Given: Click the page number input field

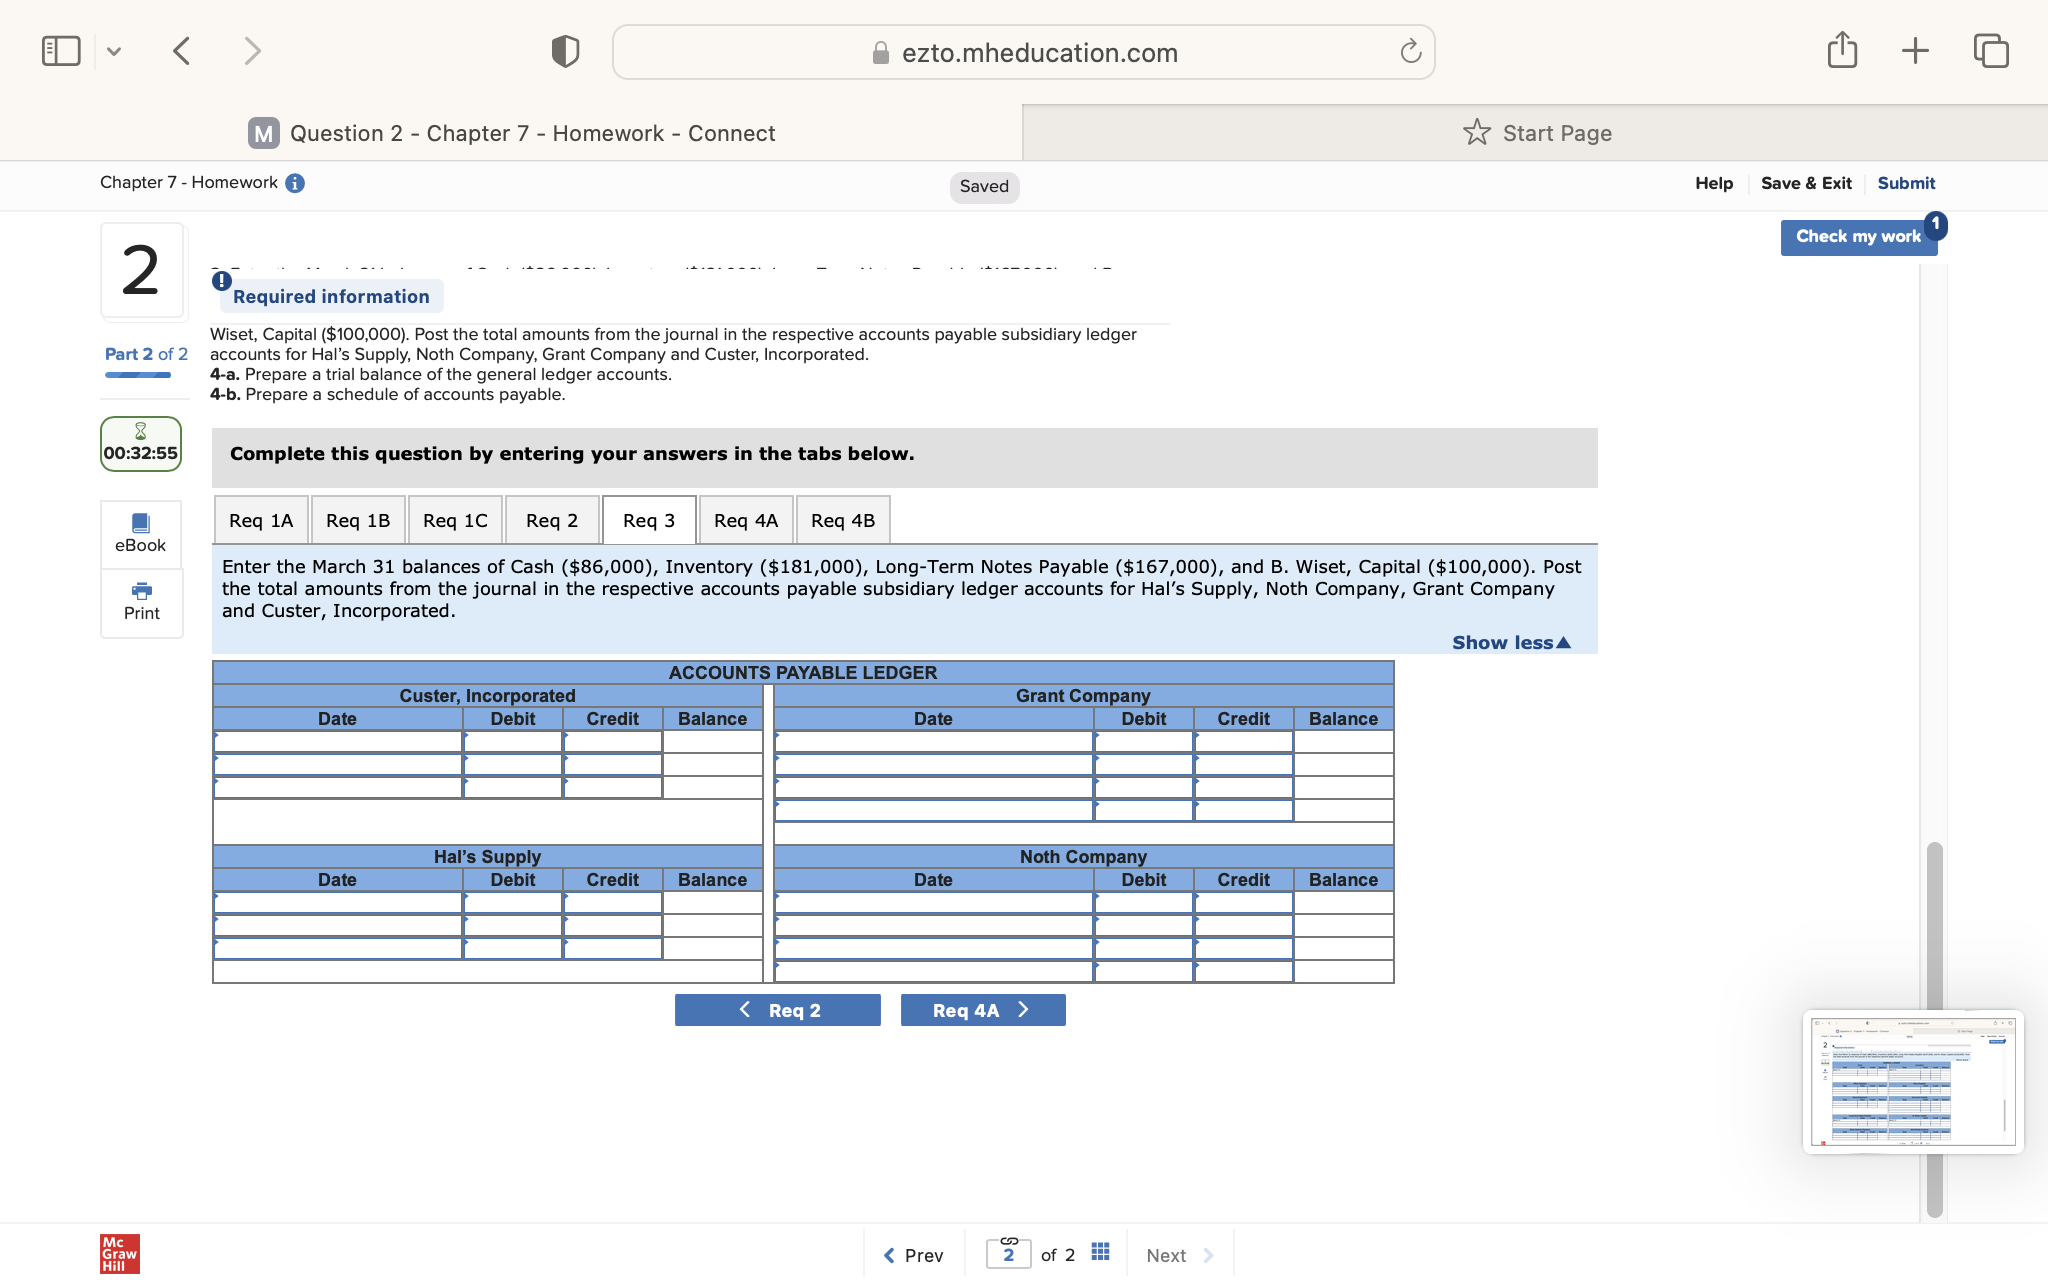Looking at the screenshot, I should point(1008,1252).
